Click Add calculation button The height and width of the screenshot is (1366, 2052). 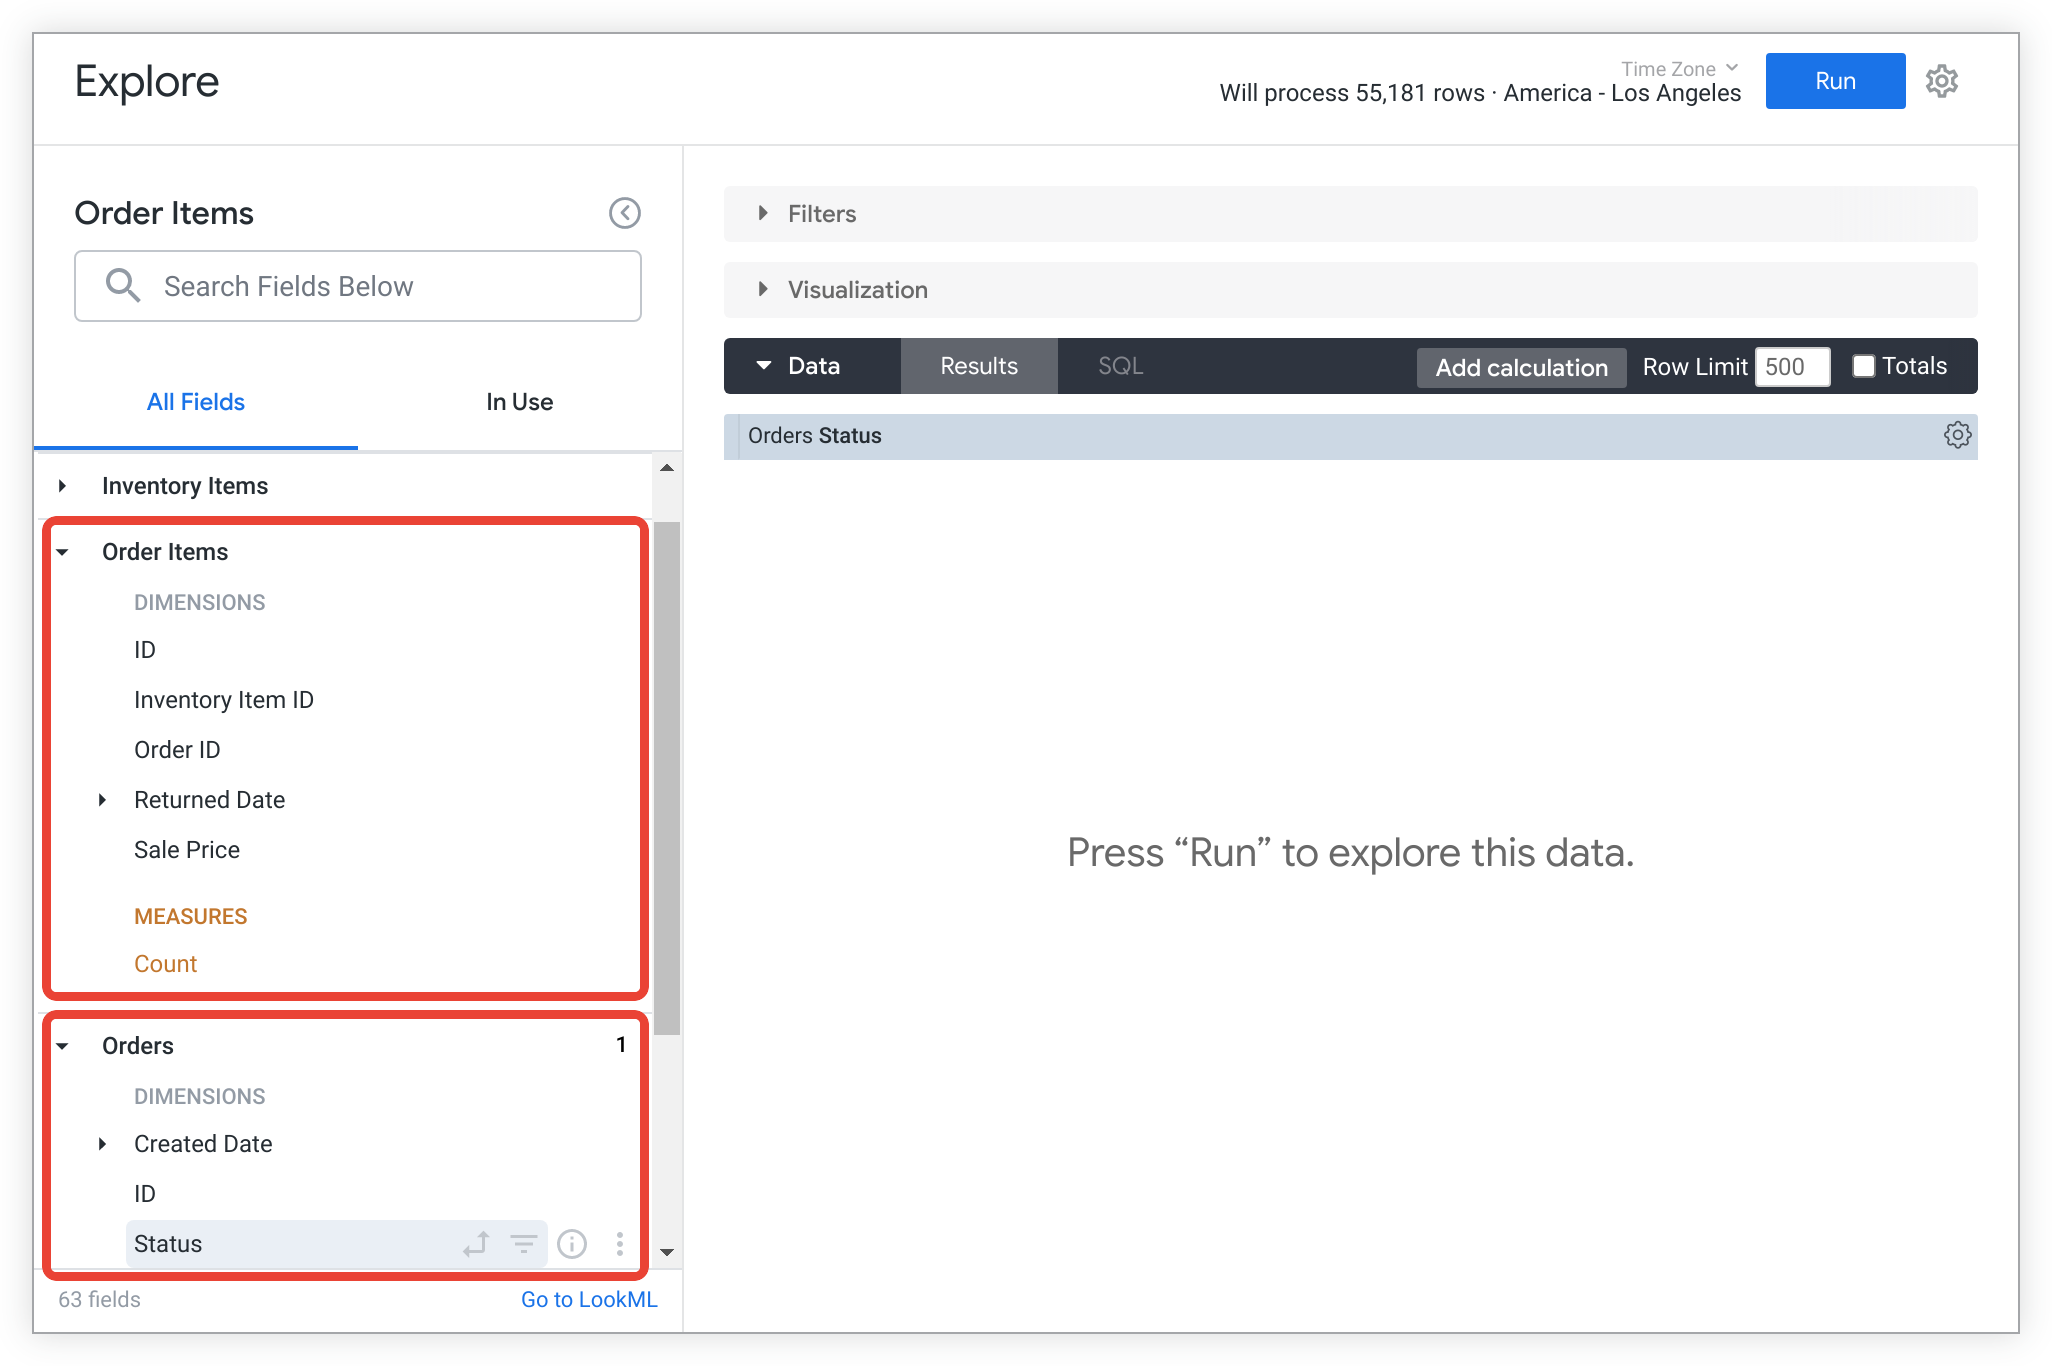tap(1521, 364)
